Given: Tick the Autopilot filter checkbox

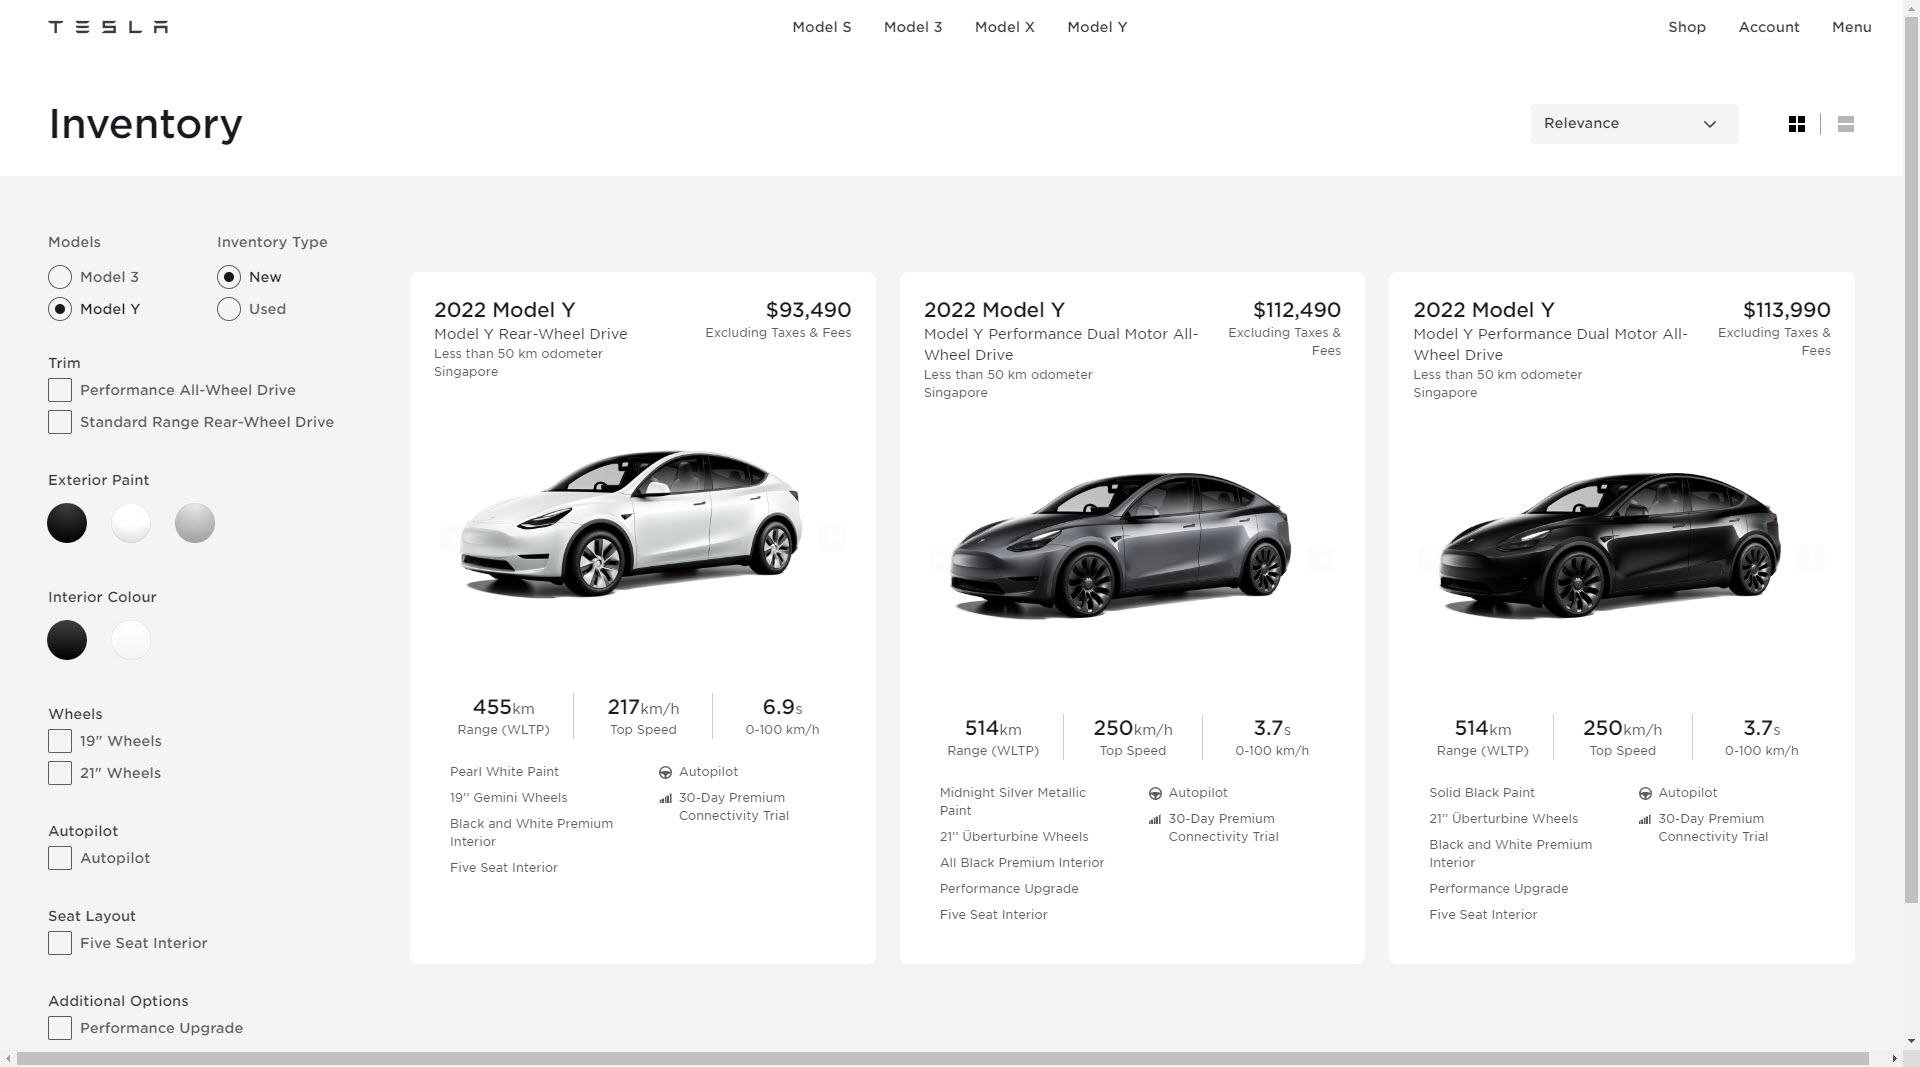Looking at the screenshot, I should pos(60,858).
